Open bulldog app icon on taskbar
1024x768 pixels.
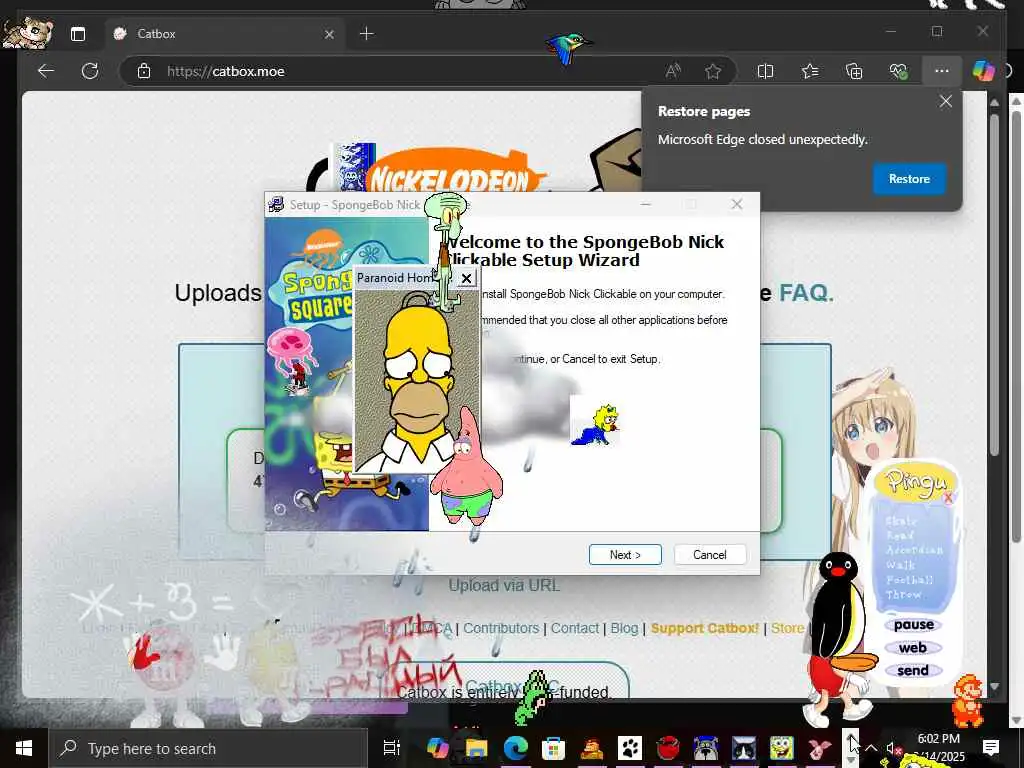point(705,748)
